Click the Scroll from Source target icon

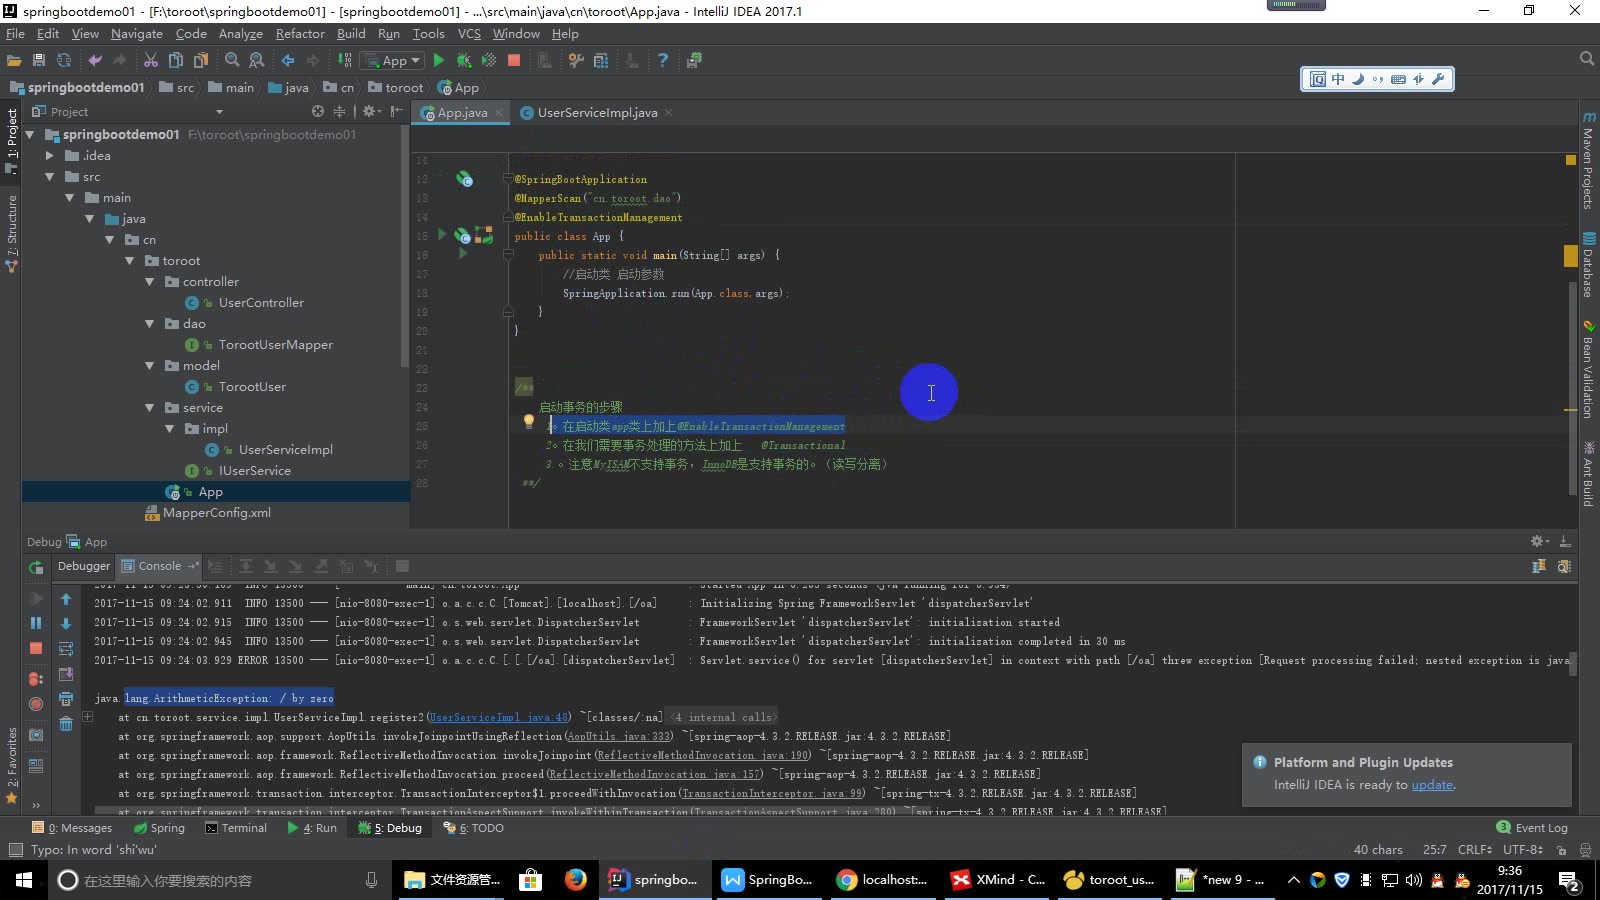(318, 112)
